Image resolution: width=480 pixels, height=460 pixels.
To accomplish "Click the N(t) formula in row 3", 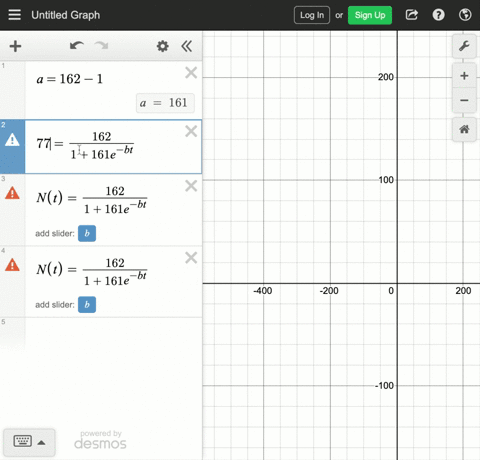I will point(92,199).
